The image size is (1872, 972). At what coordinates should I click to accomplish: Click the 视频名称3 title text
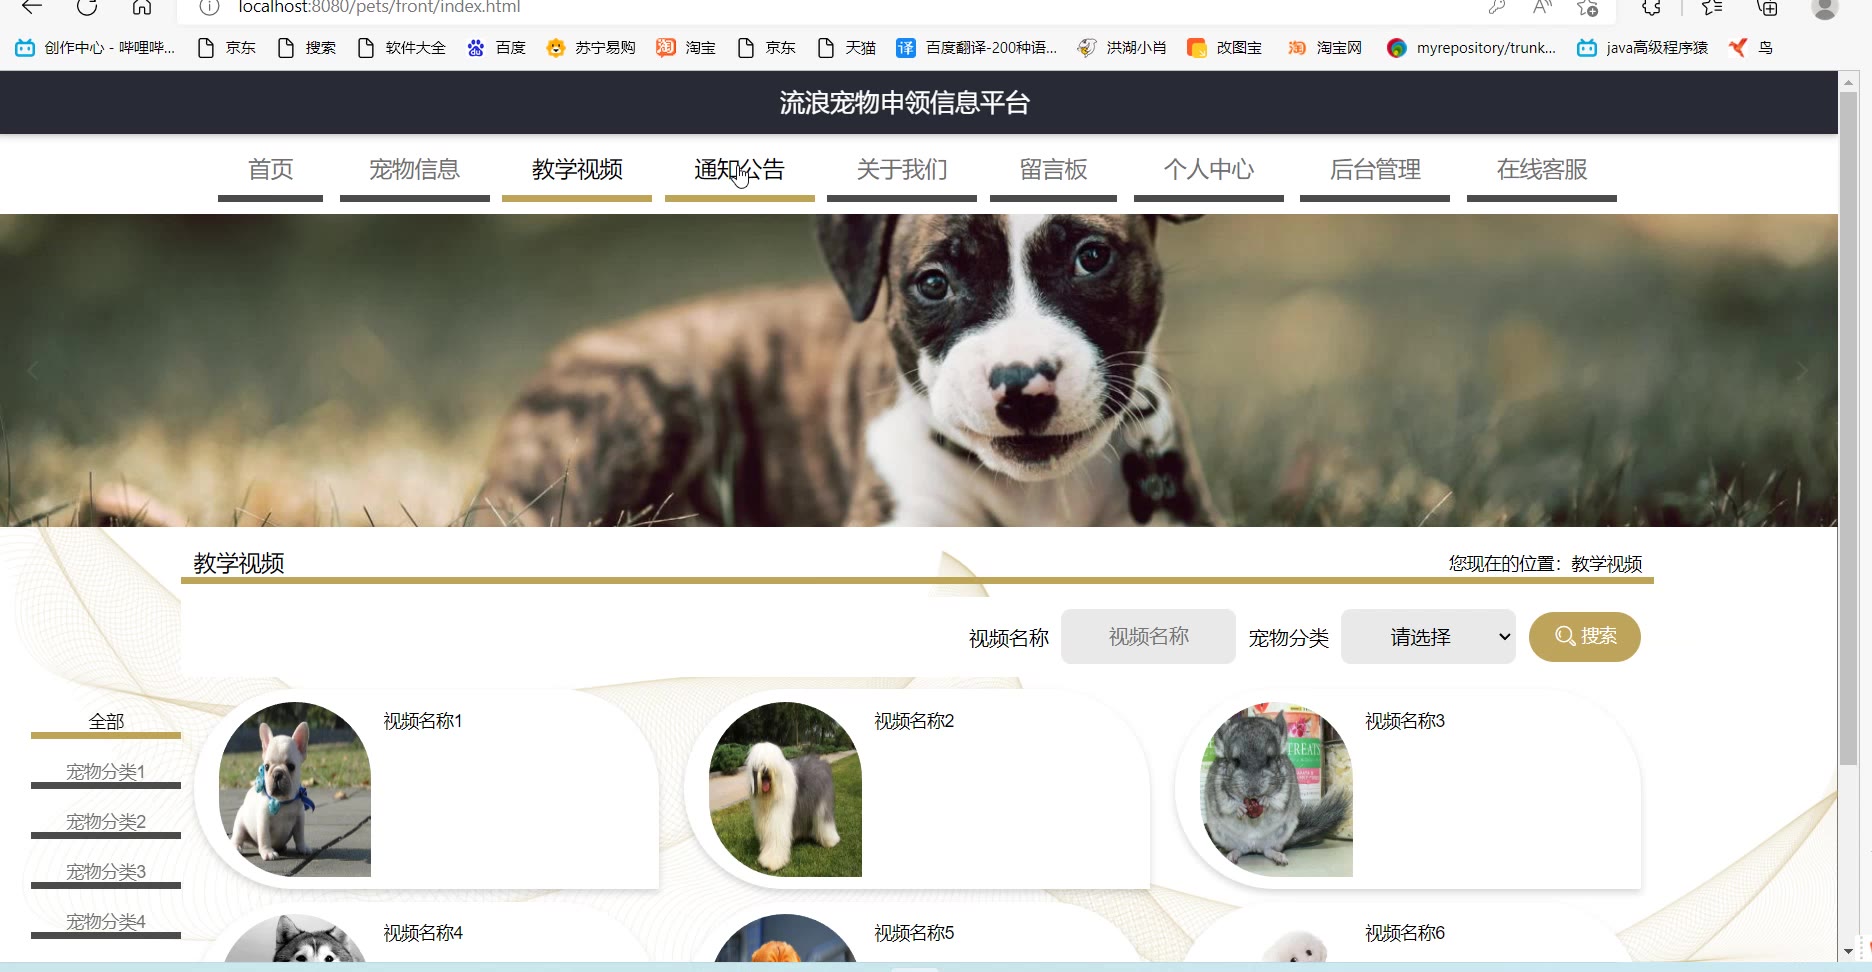point(1405,721)
